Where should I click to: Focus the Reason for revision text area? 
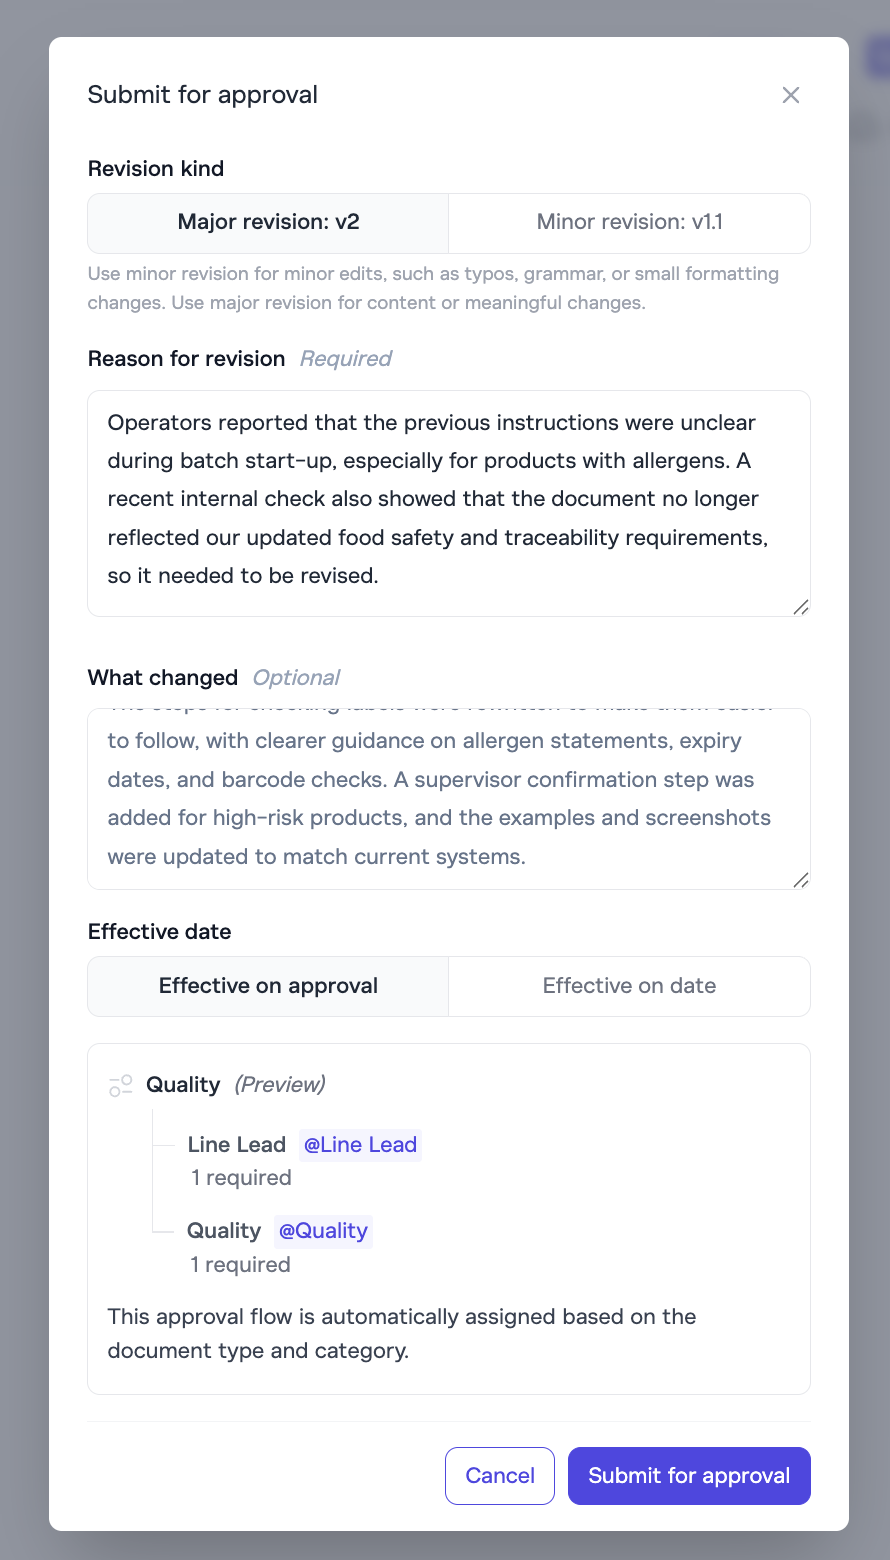coord(448,500)
